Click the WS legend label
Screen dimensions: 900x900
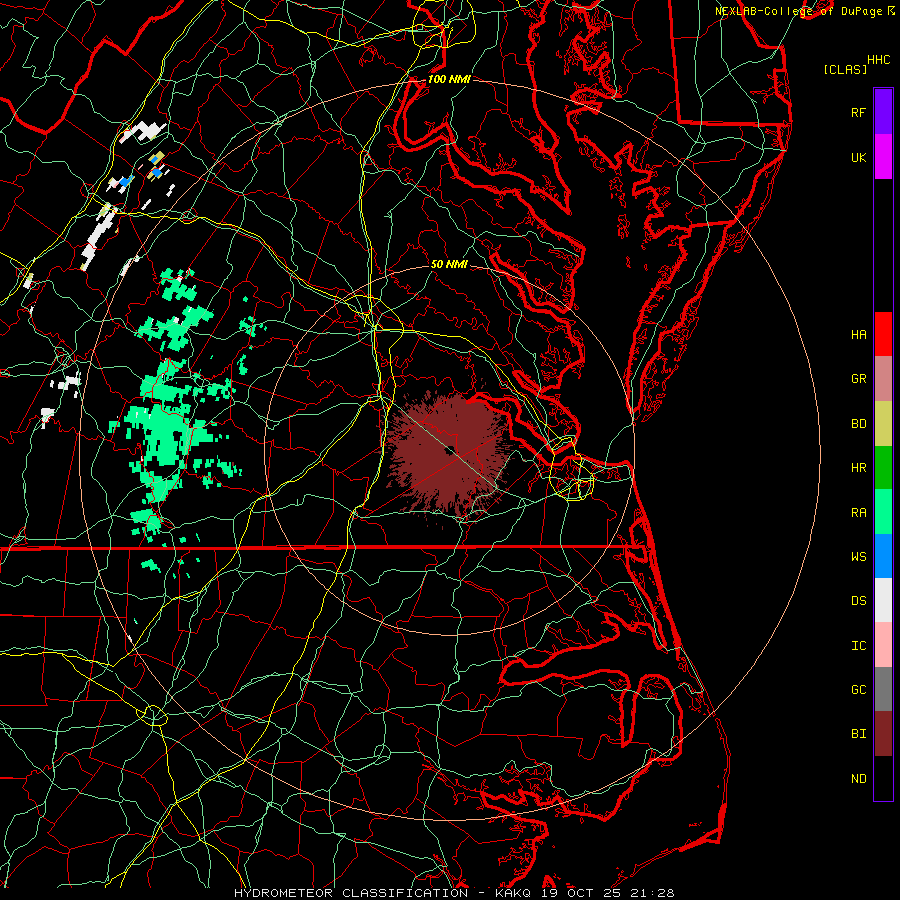[x=858, y=556]
